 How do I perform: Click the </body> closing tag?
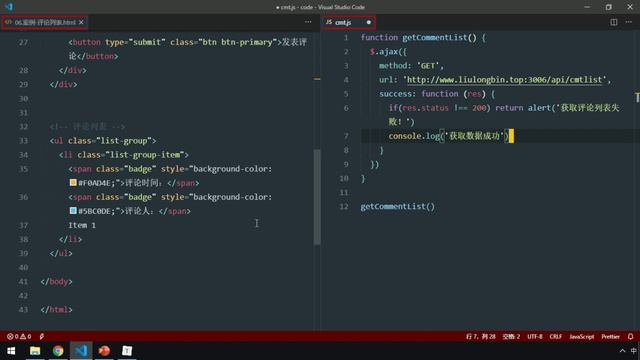(56, 282)
